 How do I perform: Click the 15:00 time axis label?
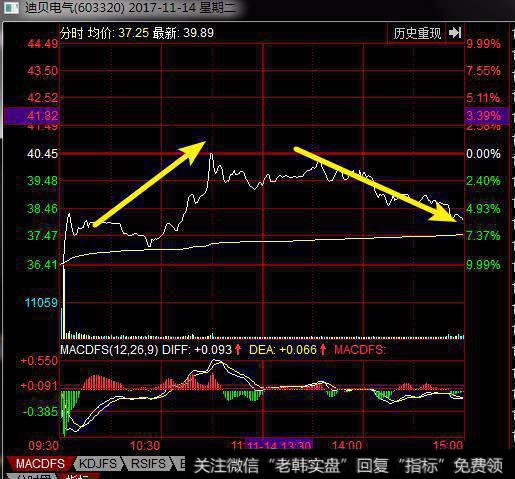click(448, 446)
